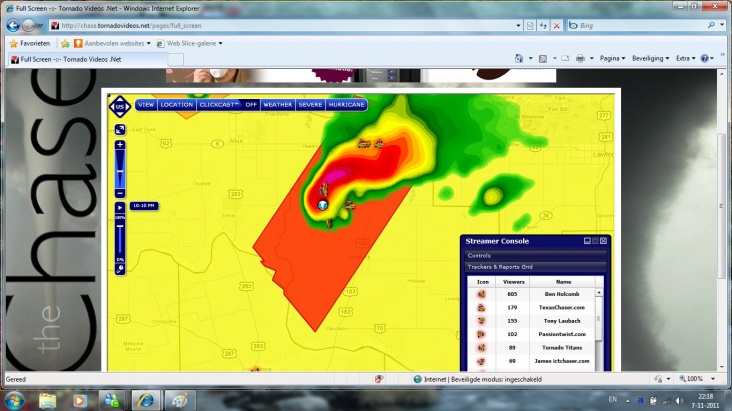The image size is (732, 411).
Task: Open a new blank tab
Action: point(176,59)
